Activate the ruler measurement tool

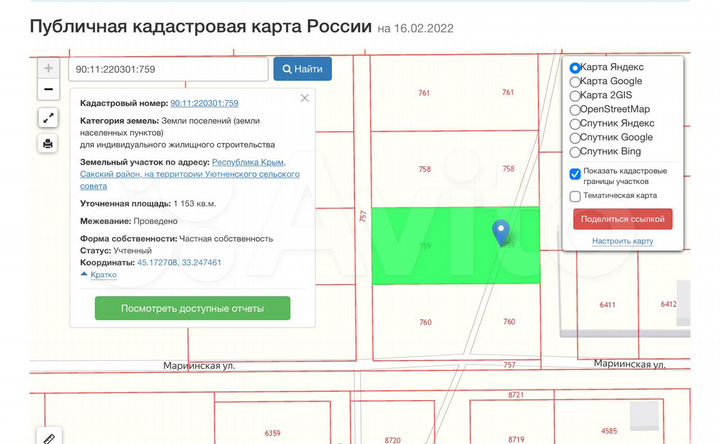49,438
